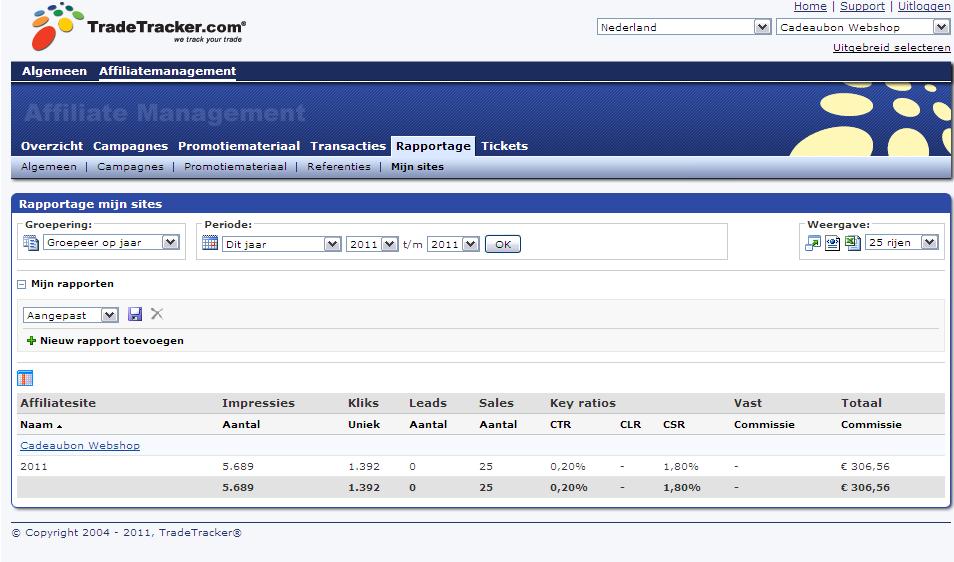Image resolution: width=954 pixels, height=562 pixels.
Task: Open the Nederland country dropdown
Action: pyautogui.click(x=684, y=27)
